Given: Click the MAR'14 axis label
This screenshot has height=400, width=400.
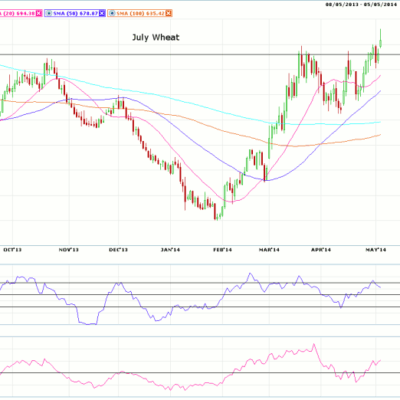Looking at the screenshot, I should point(269,250).
